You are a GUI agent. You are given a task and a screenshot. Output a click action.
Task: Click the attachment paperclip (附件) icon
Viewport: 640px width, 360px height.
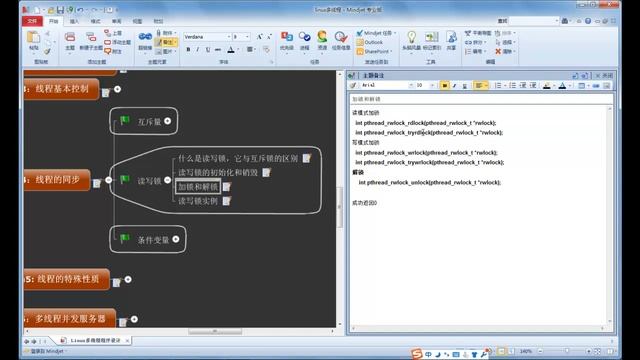(159, 33)
